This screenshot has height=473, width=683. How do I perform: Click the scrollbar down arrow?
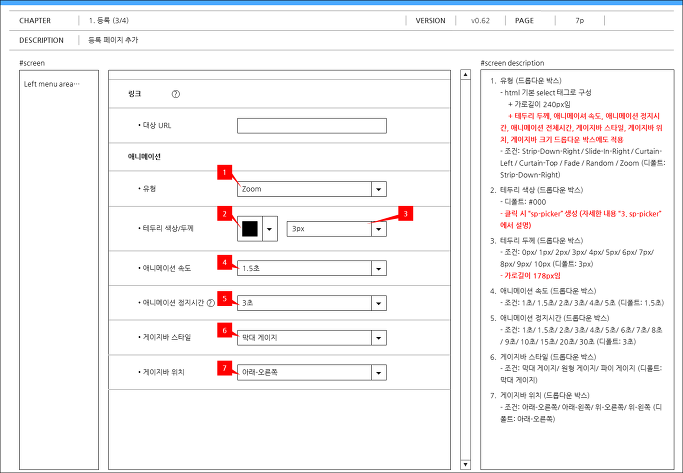(x=465, y=464)
